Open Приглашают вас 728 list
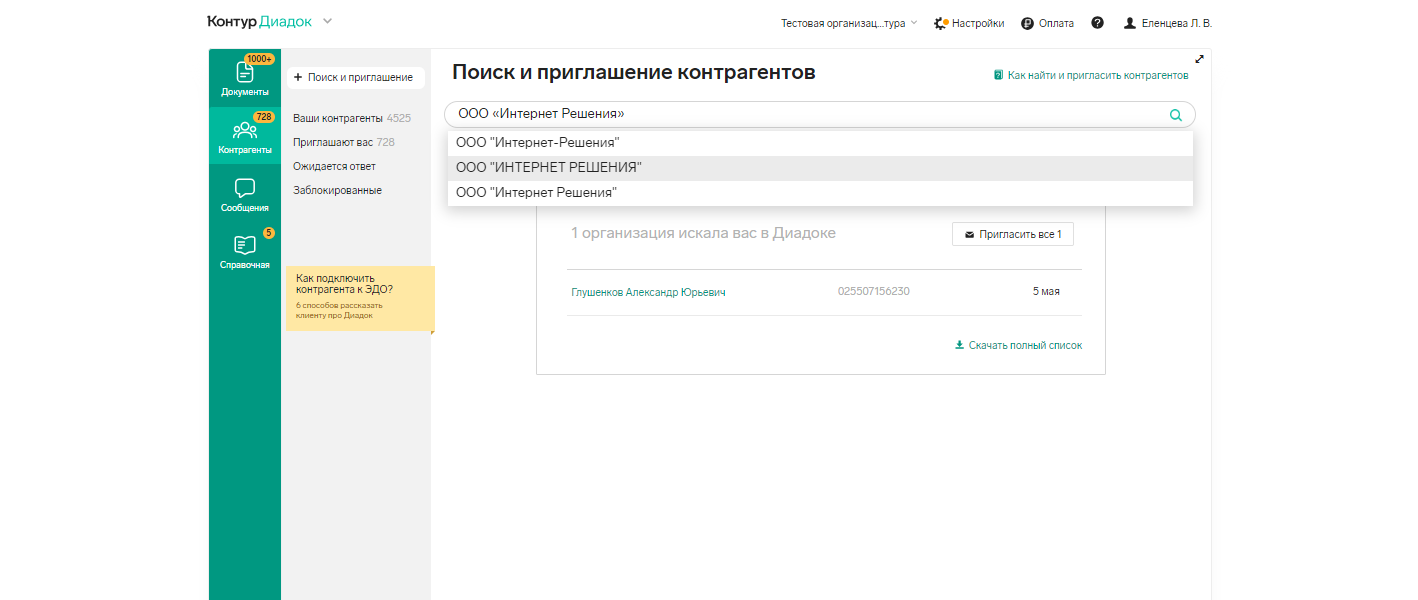The image size is (1418, 600). (344, 142)
